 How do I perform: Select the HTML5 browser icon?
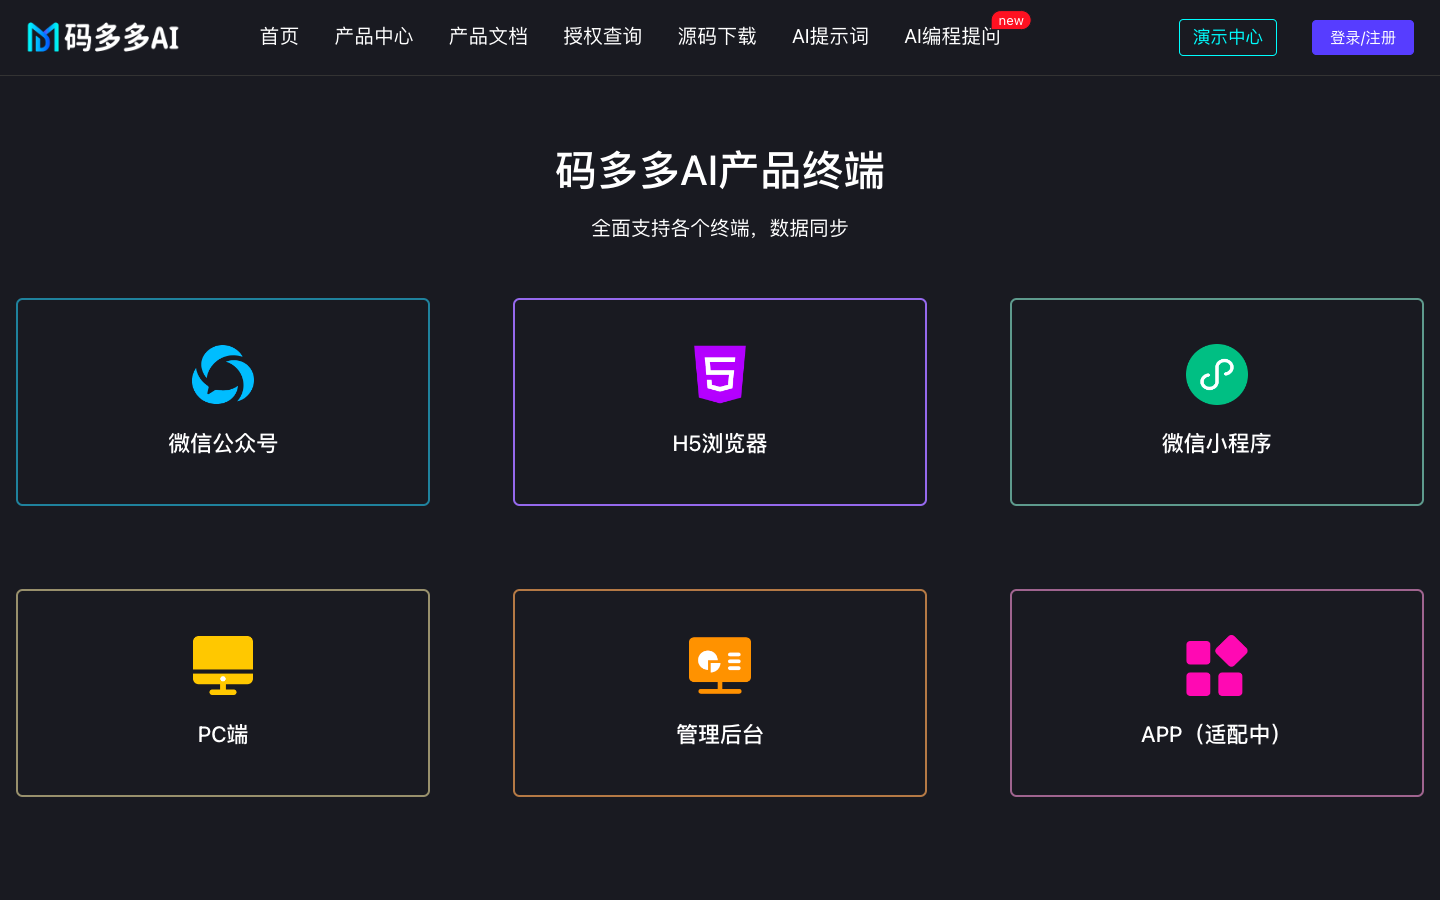(x=719, y=375)
